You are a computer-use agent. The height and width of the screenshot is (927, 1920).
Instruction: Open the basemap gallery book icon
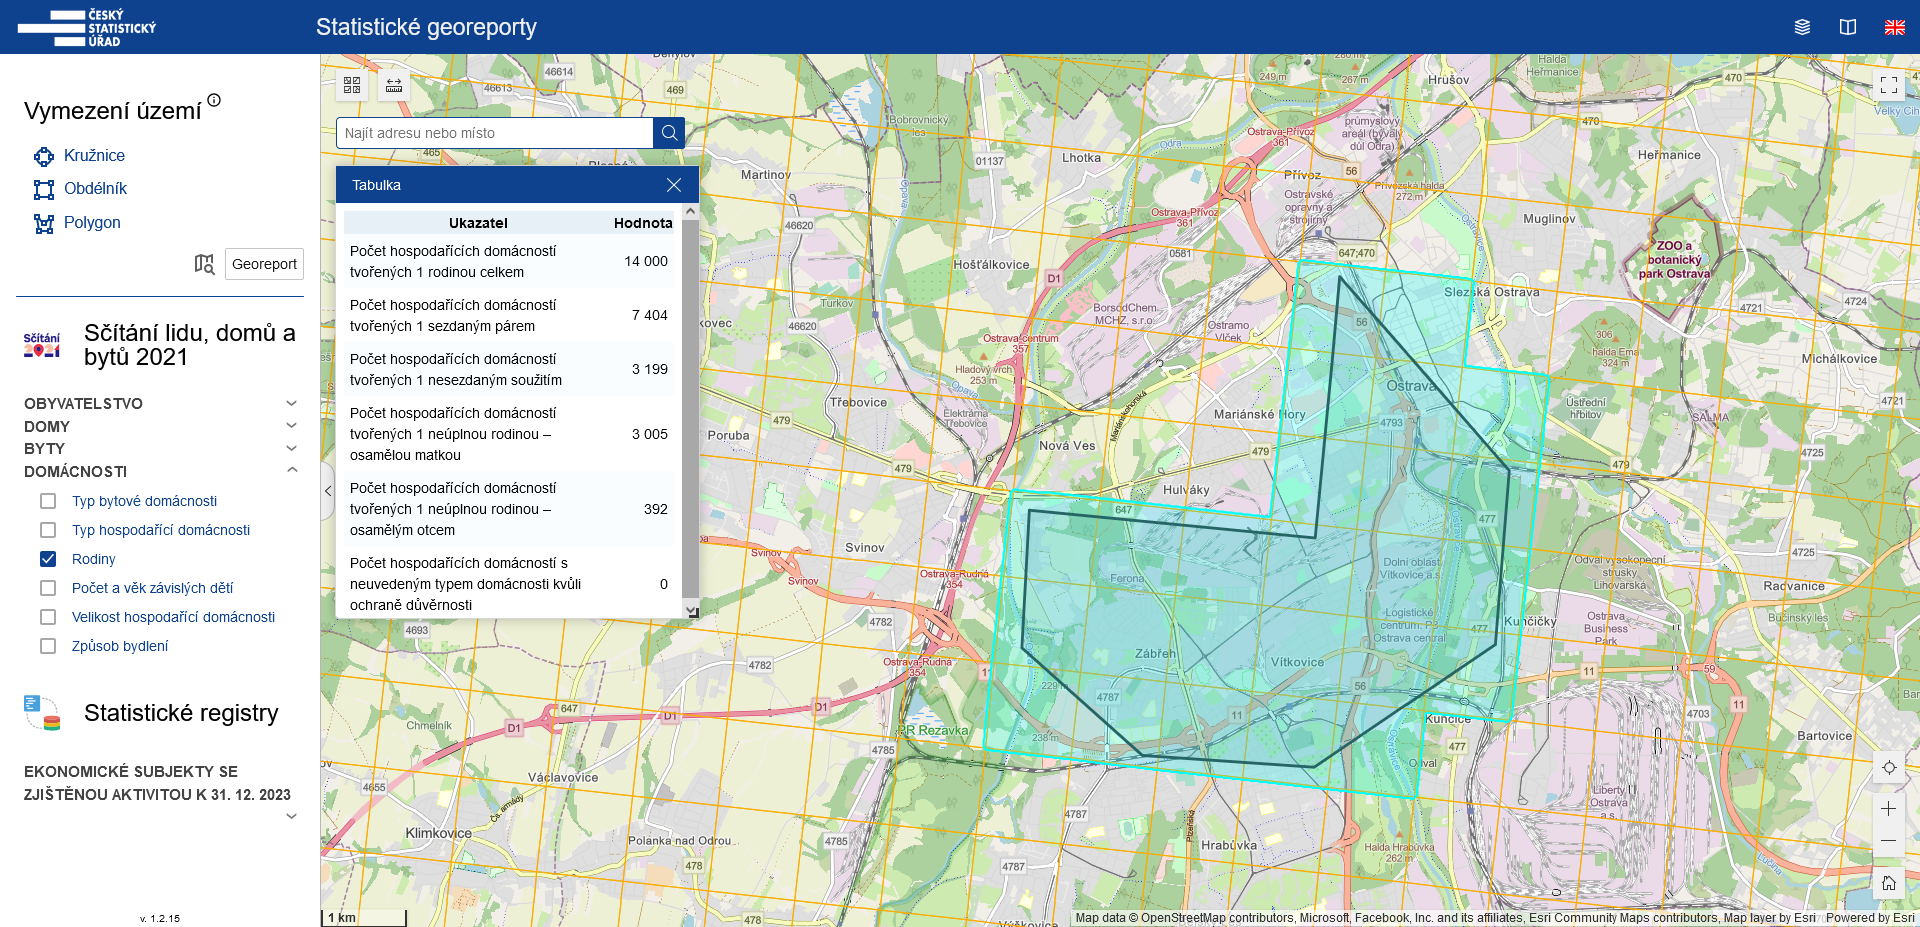coord(1848,27)
